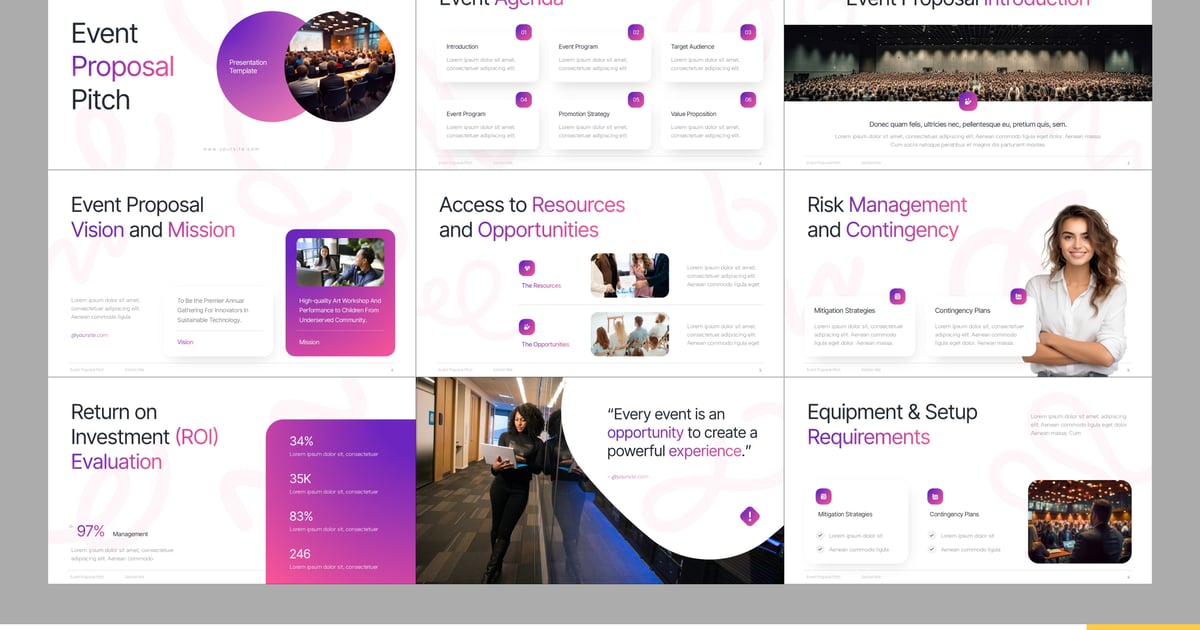Click the 'Every event is an opportunity' quote
This screenshot has width=1200, height=630.
click(x=682, y=432)
